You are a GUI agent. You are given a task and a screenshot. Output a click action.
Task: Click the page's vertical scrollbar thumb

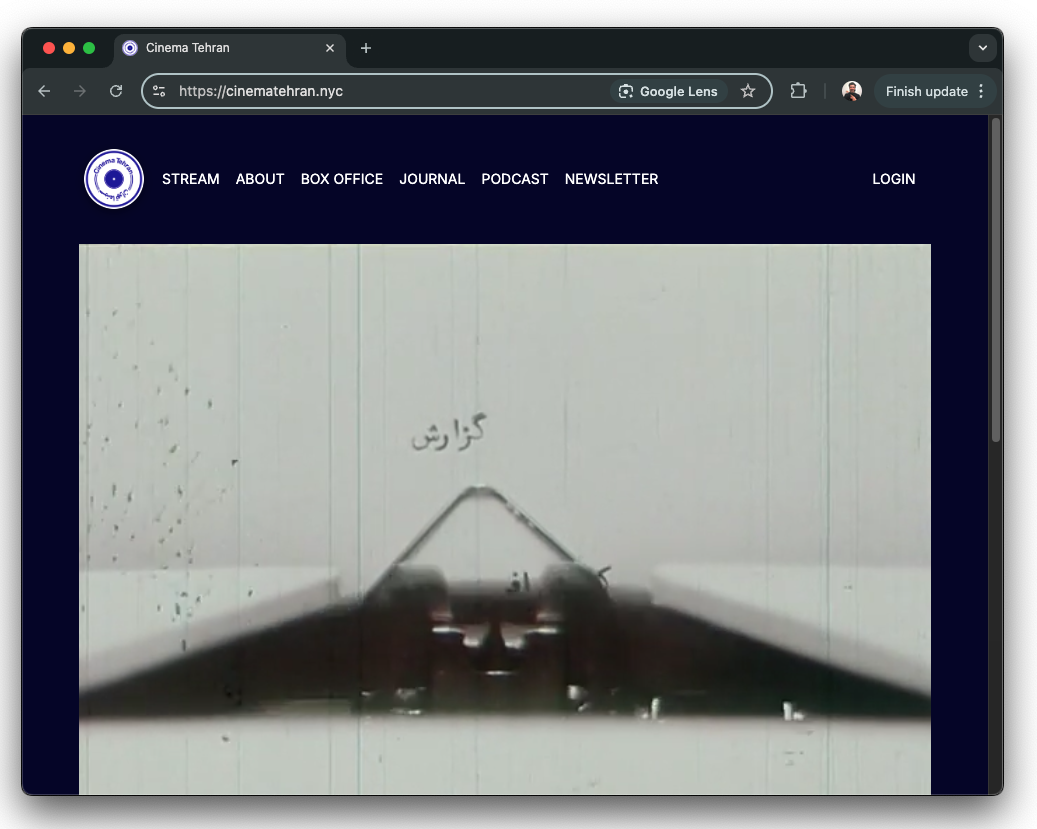[996, 280]
